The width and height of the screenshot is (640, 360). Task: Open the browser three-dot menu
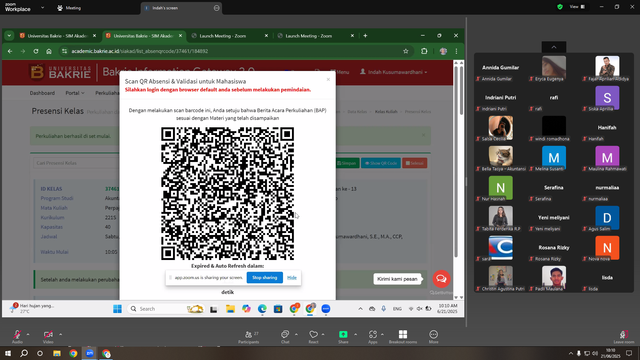456,51
